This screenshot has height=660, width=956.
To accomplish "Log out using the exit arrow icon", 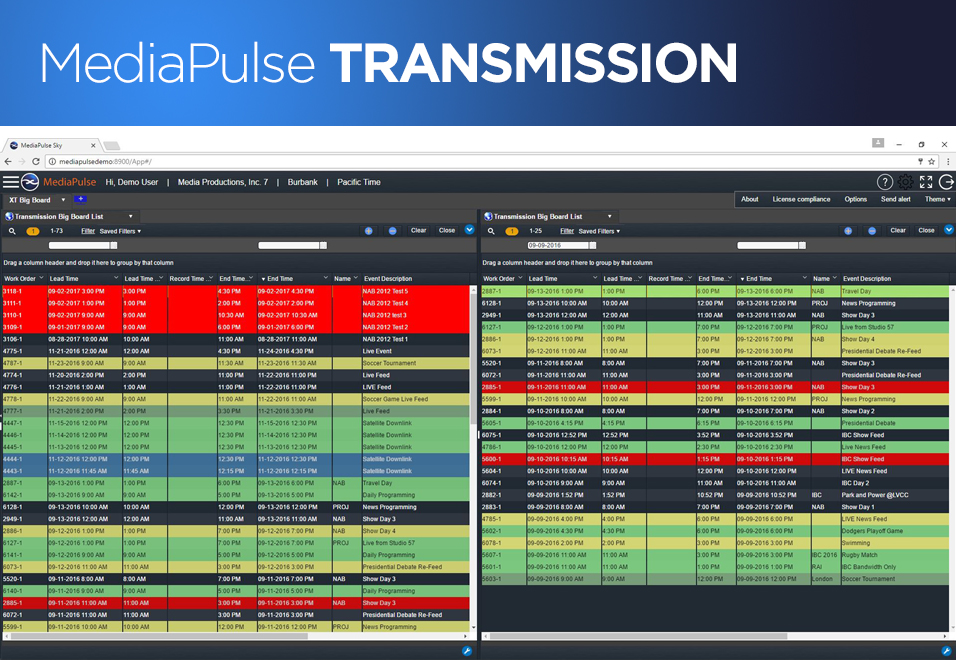I will coord(946,182).
